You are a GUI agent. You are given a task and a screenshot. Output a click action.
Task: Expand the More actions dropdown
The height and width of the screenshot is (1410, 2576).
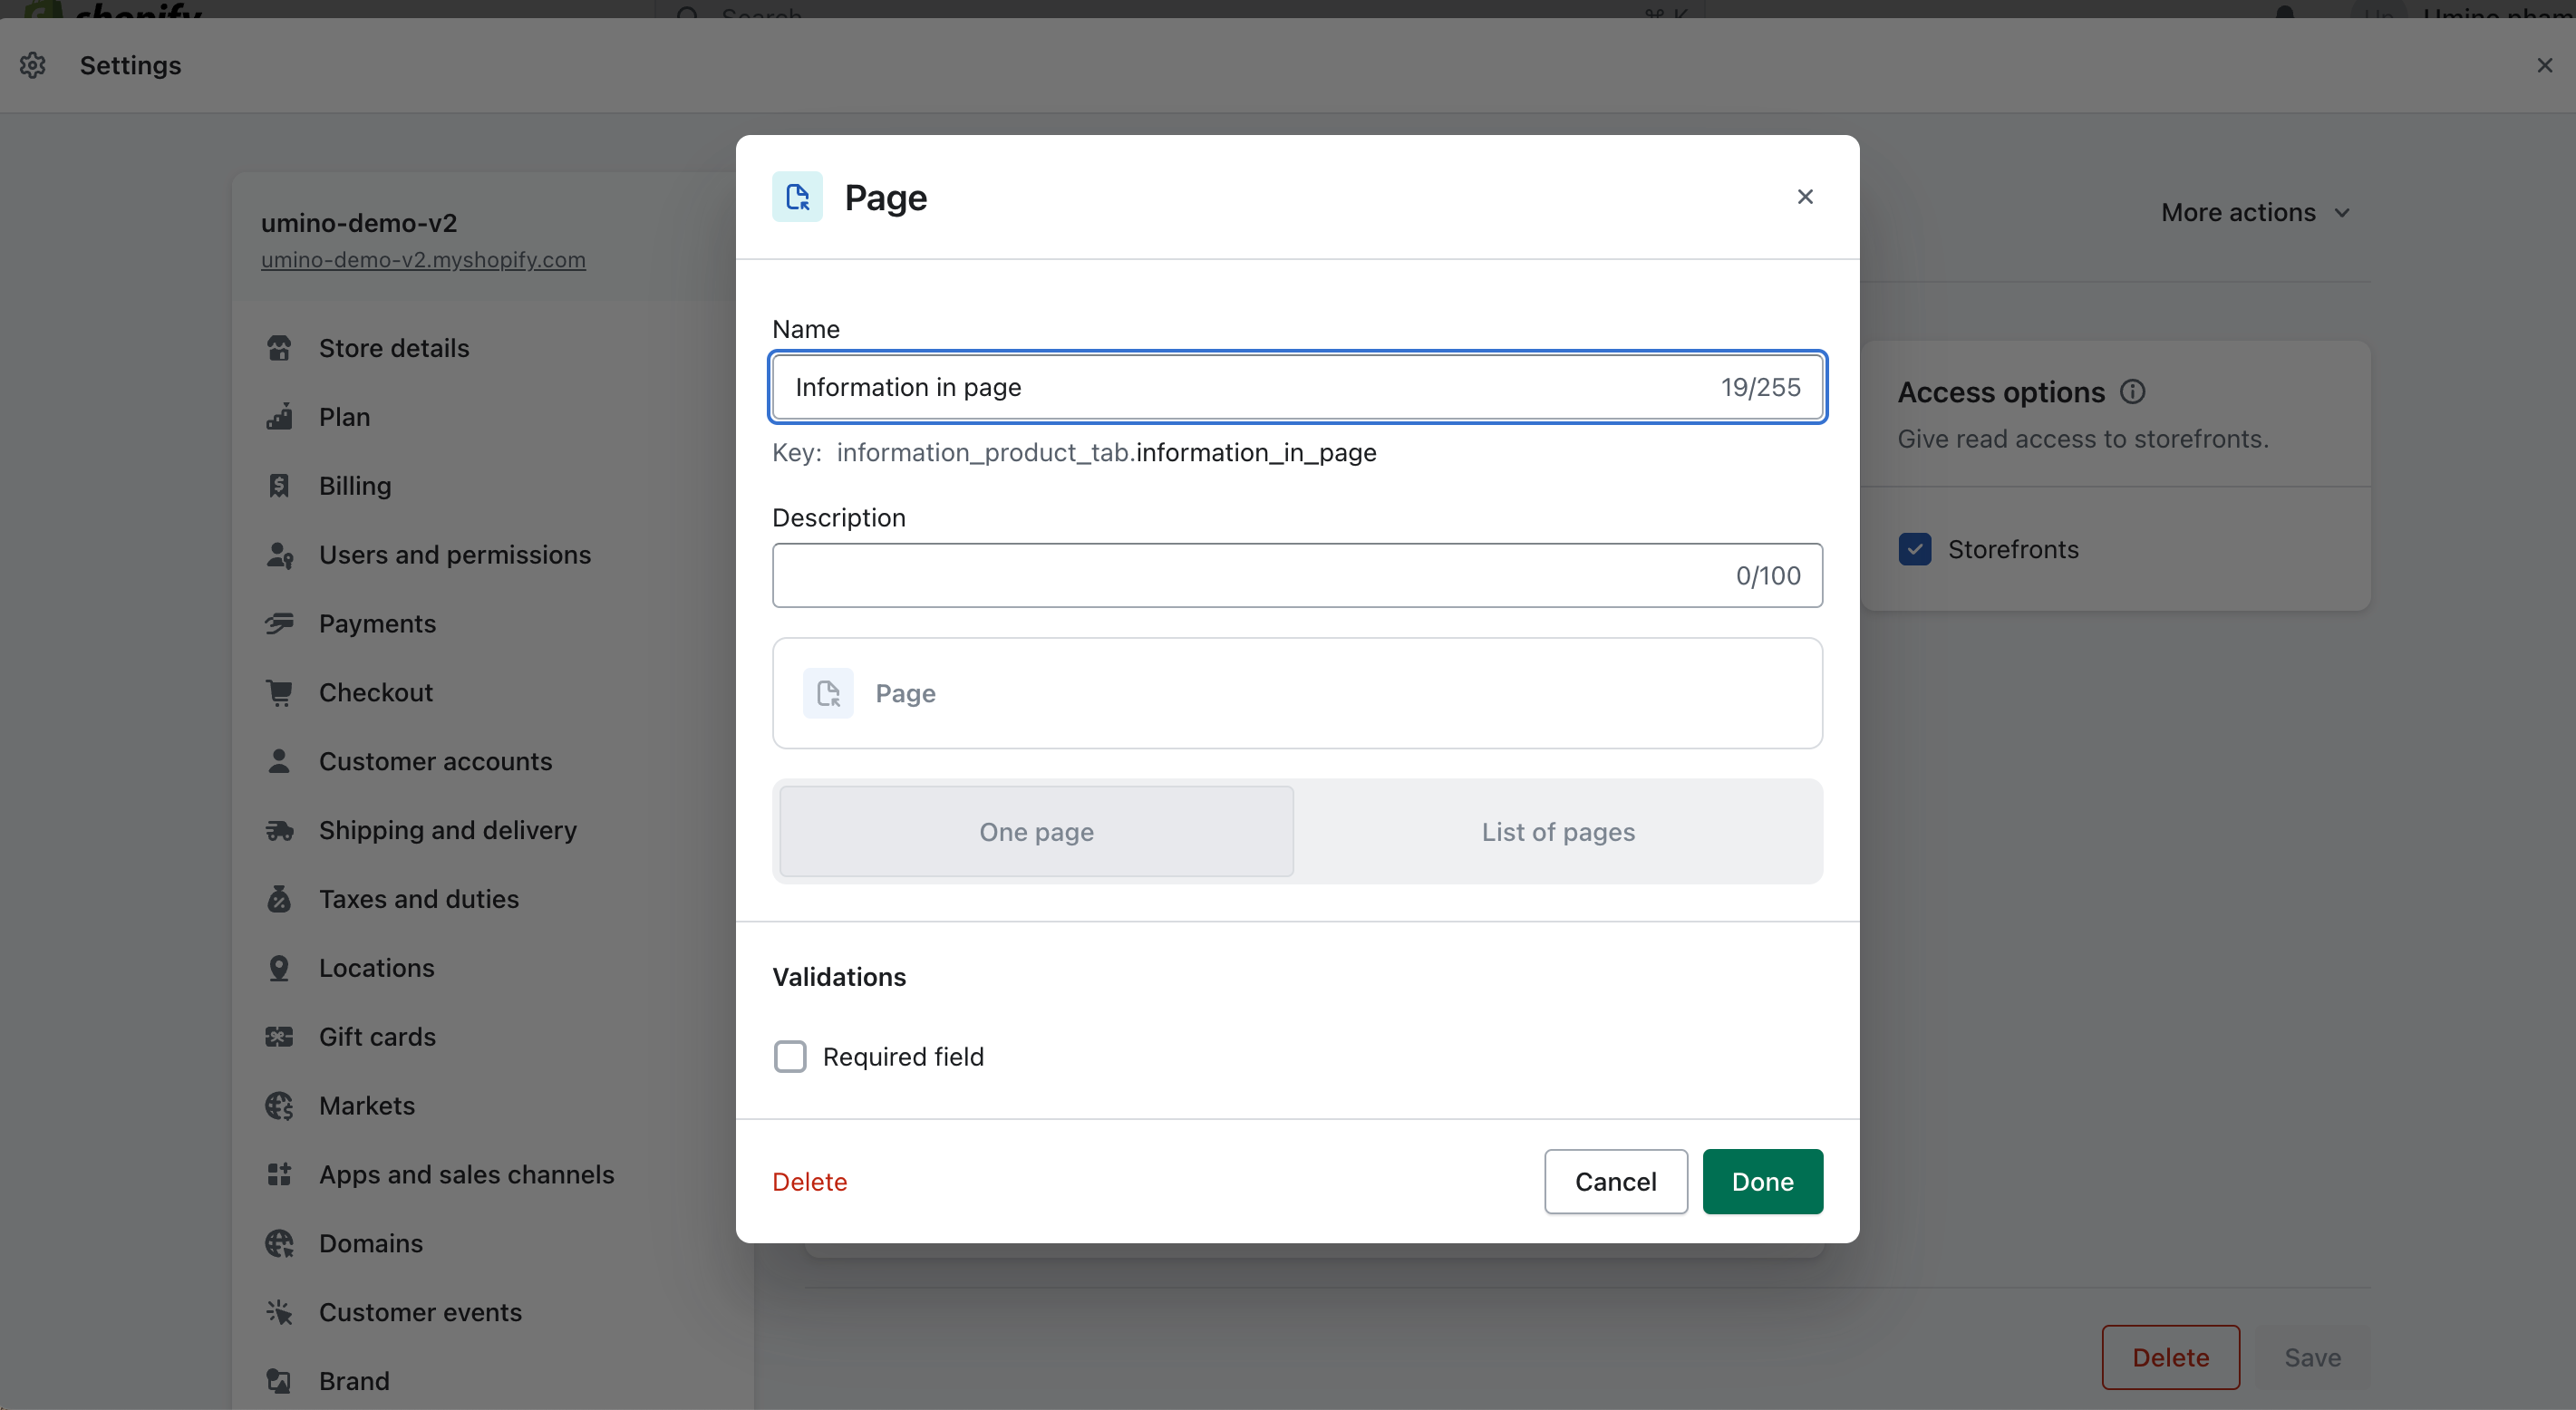point(2255,212)
